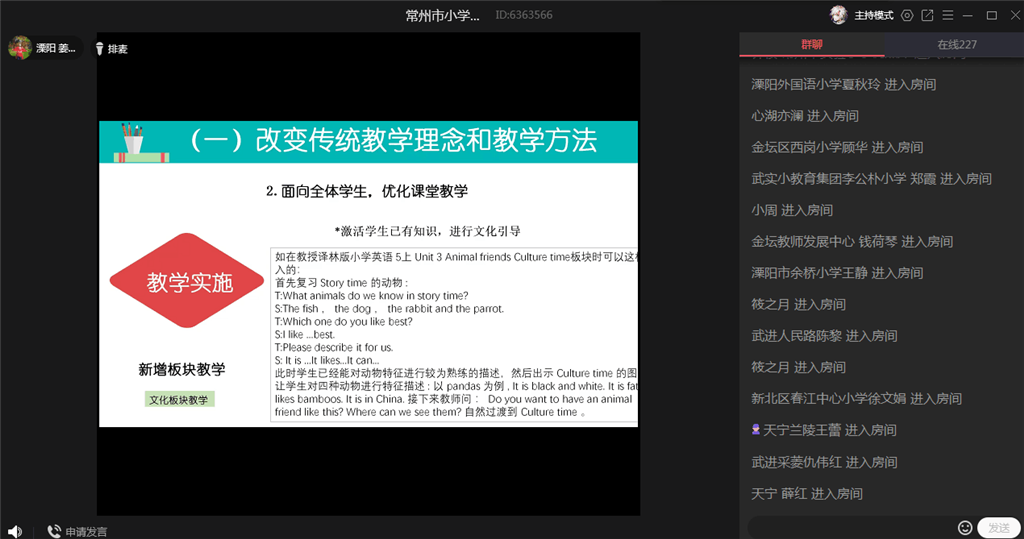Click chat entry 金坛区西岗小学顾华
This screenshot has width=1024, height=539.
click(x=837, y=147)
